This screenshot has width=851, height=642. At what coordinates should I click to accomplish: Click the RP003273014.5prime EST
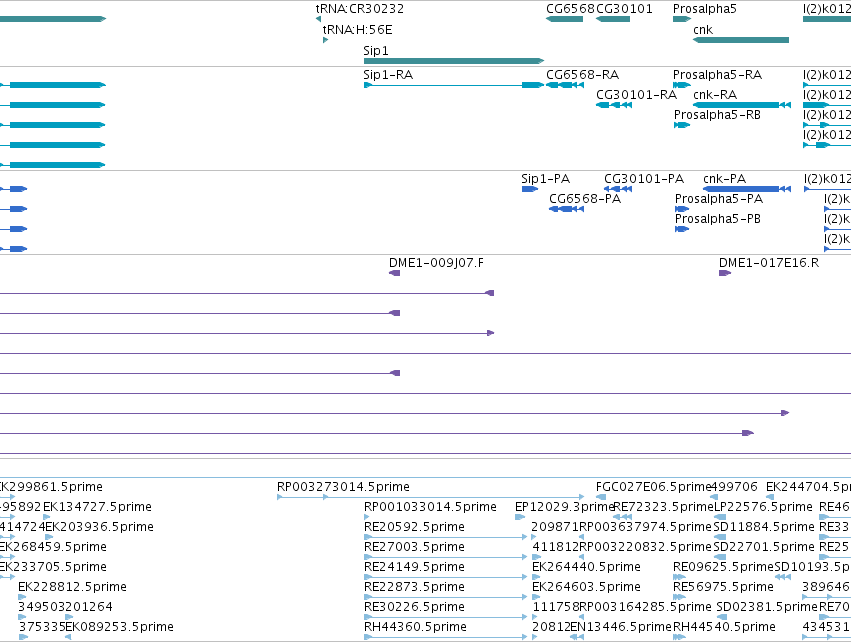point(430,497)
